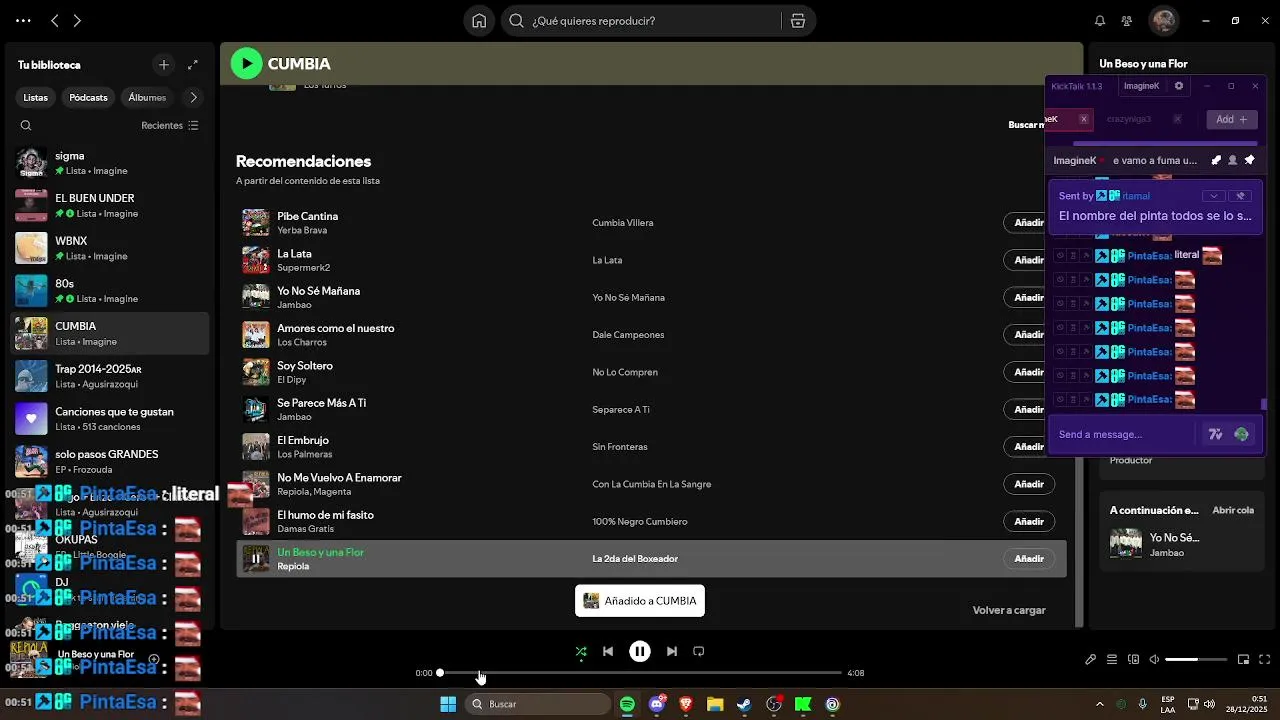Open the sigma playlist
The width and height of the screenshot is (1280, 720).
tap(110, 163)
